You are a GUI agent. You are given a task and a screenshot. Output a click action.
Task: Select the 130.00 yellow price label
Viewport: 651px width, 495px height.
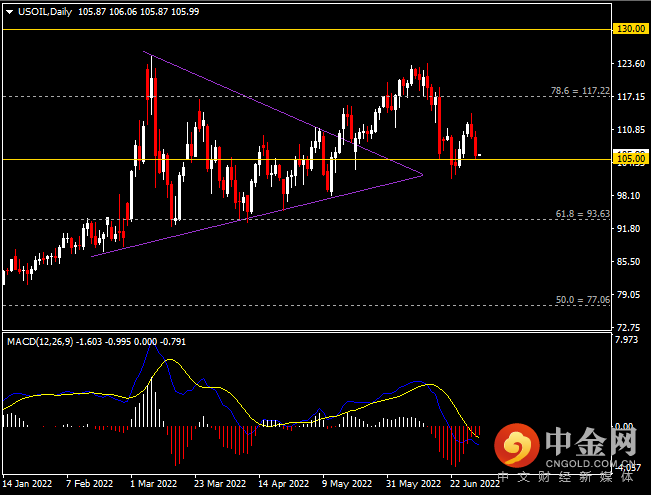point(631,29)
